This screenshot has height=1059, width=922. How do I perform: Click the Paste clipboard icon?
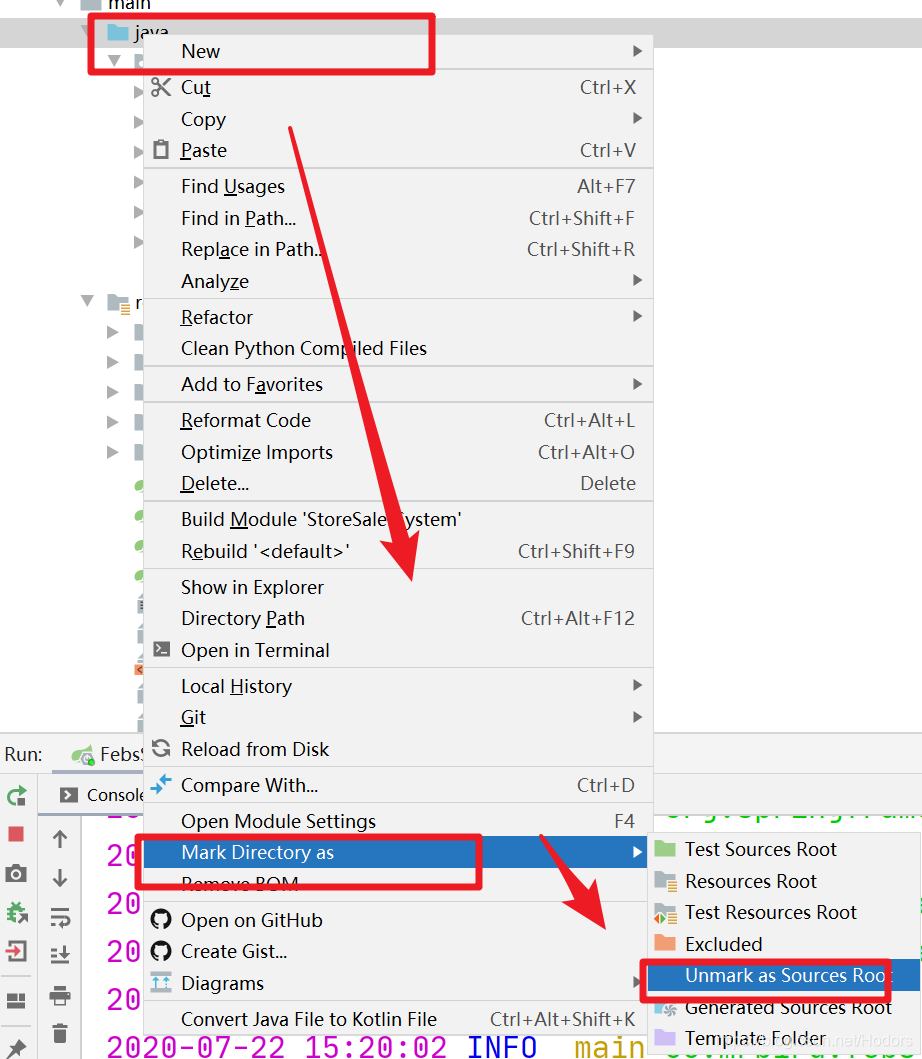coord(161,149)
